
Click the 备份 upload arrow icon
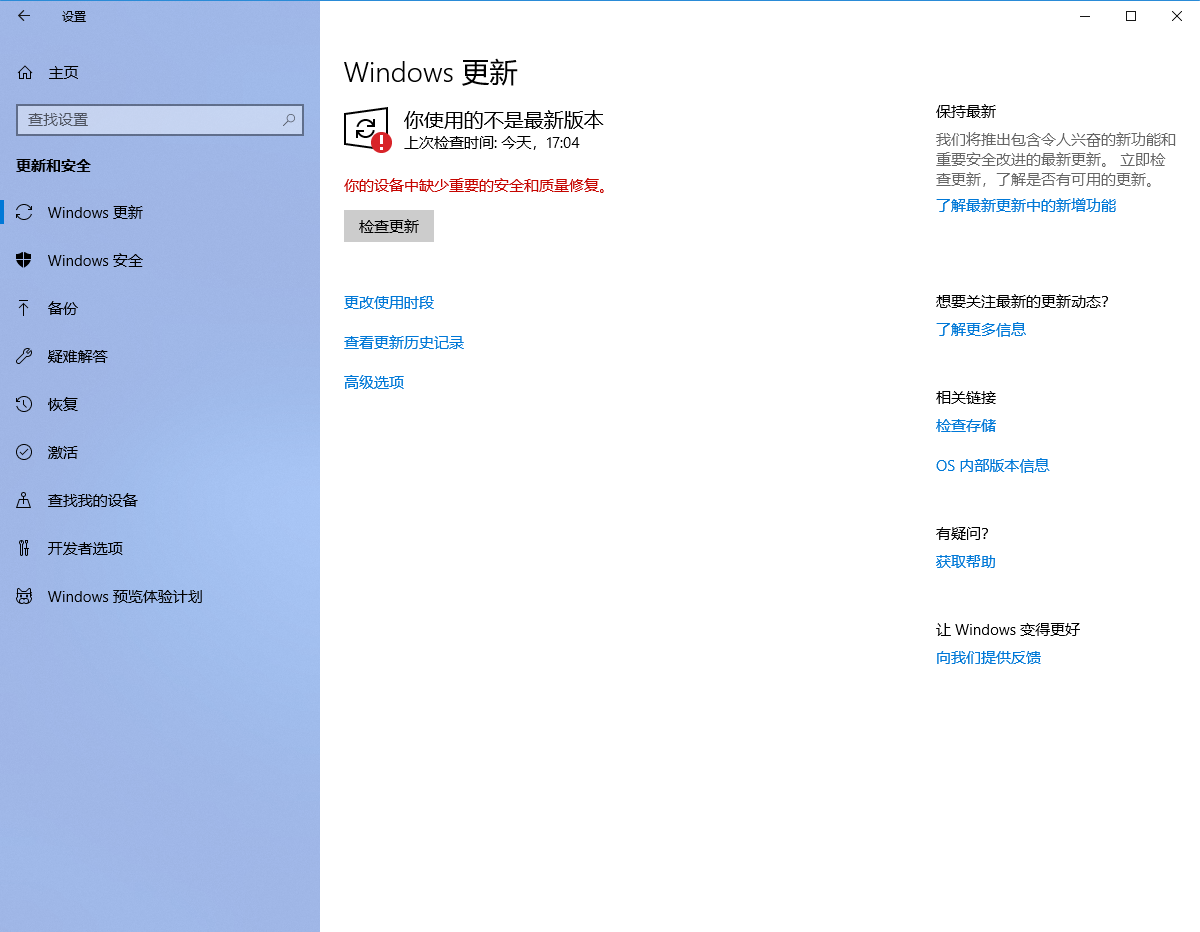(x=25, y=308)
